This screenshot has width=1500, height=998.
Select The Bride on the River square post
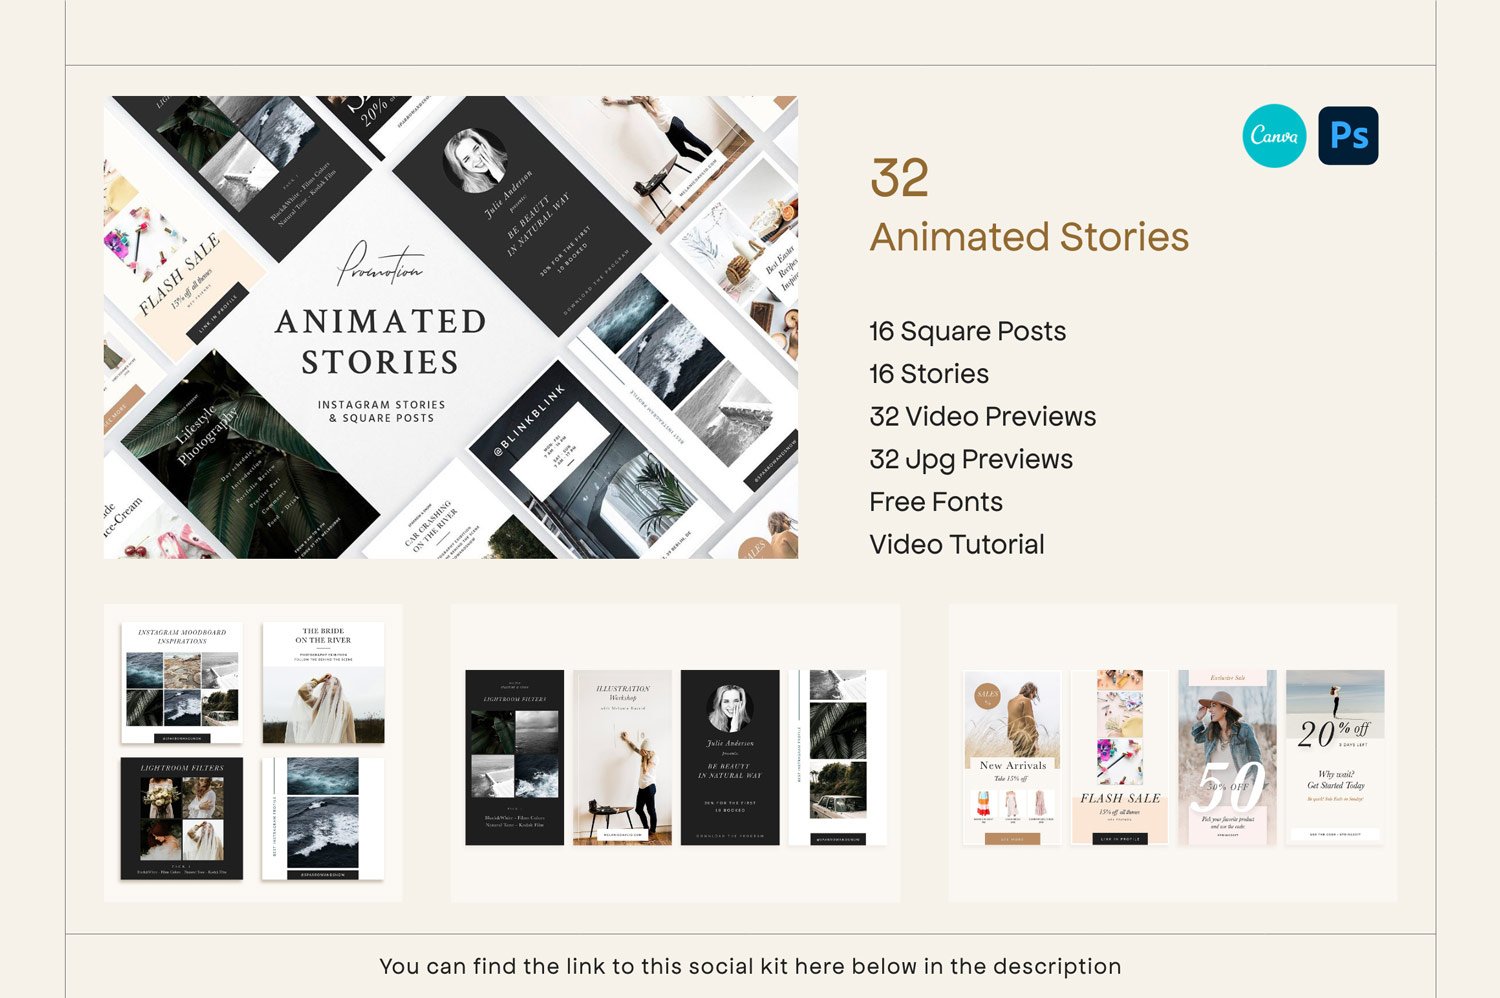pyautogui.click(x=323, y=683)
